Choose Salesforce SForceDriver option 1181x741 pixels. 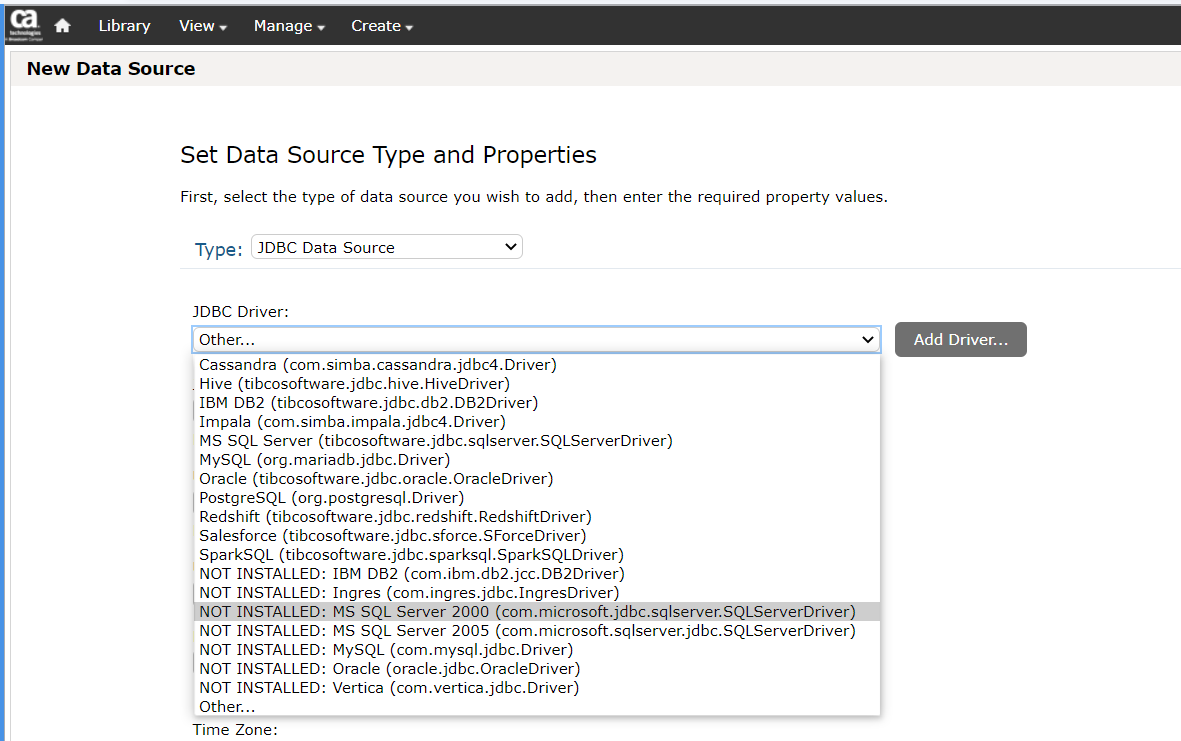point(392,536)
